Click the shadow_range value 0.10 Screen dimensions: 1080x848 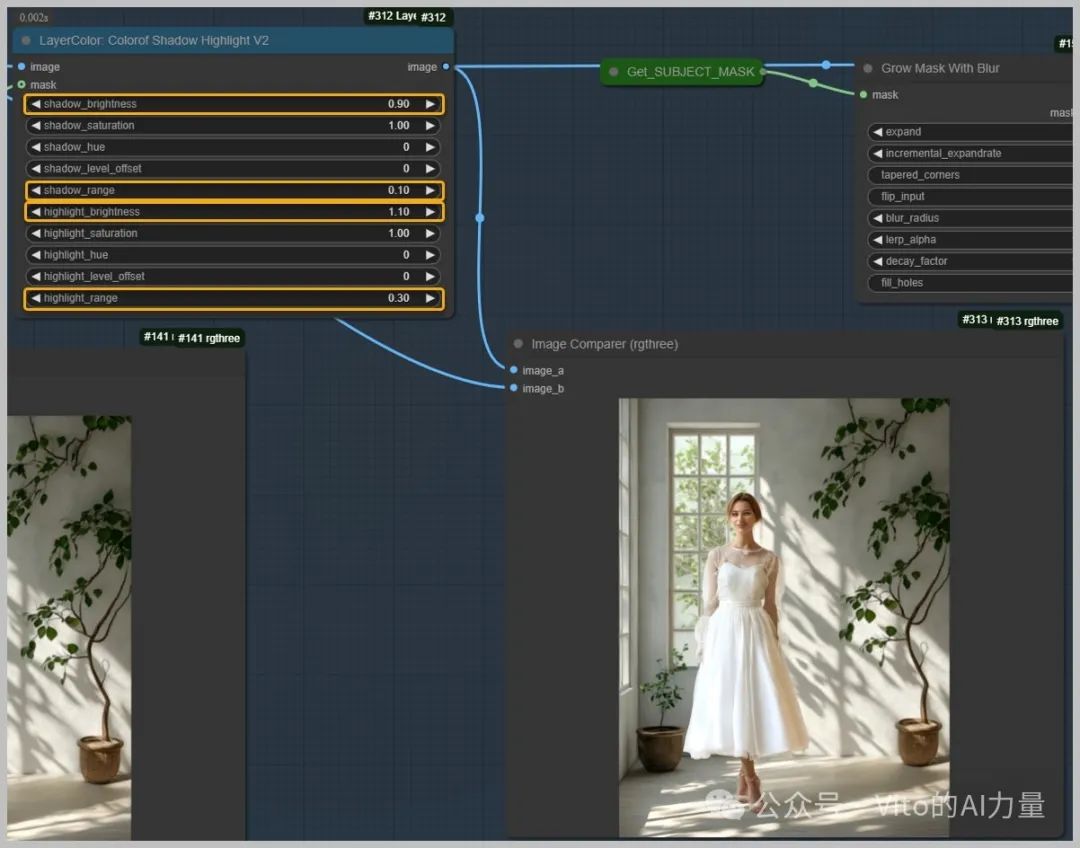(x=399, y=190)
